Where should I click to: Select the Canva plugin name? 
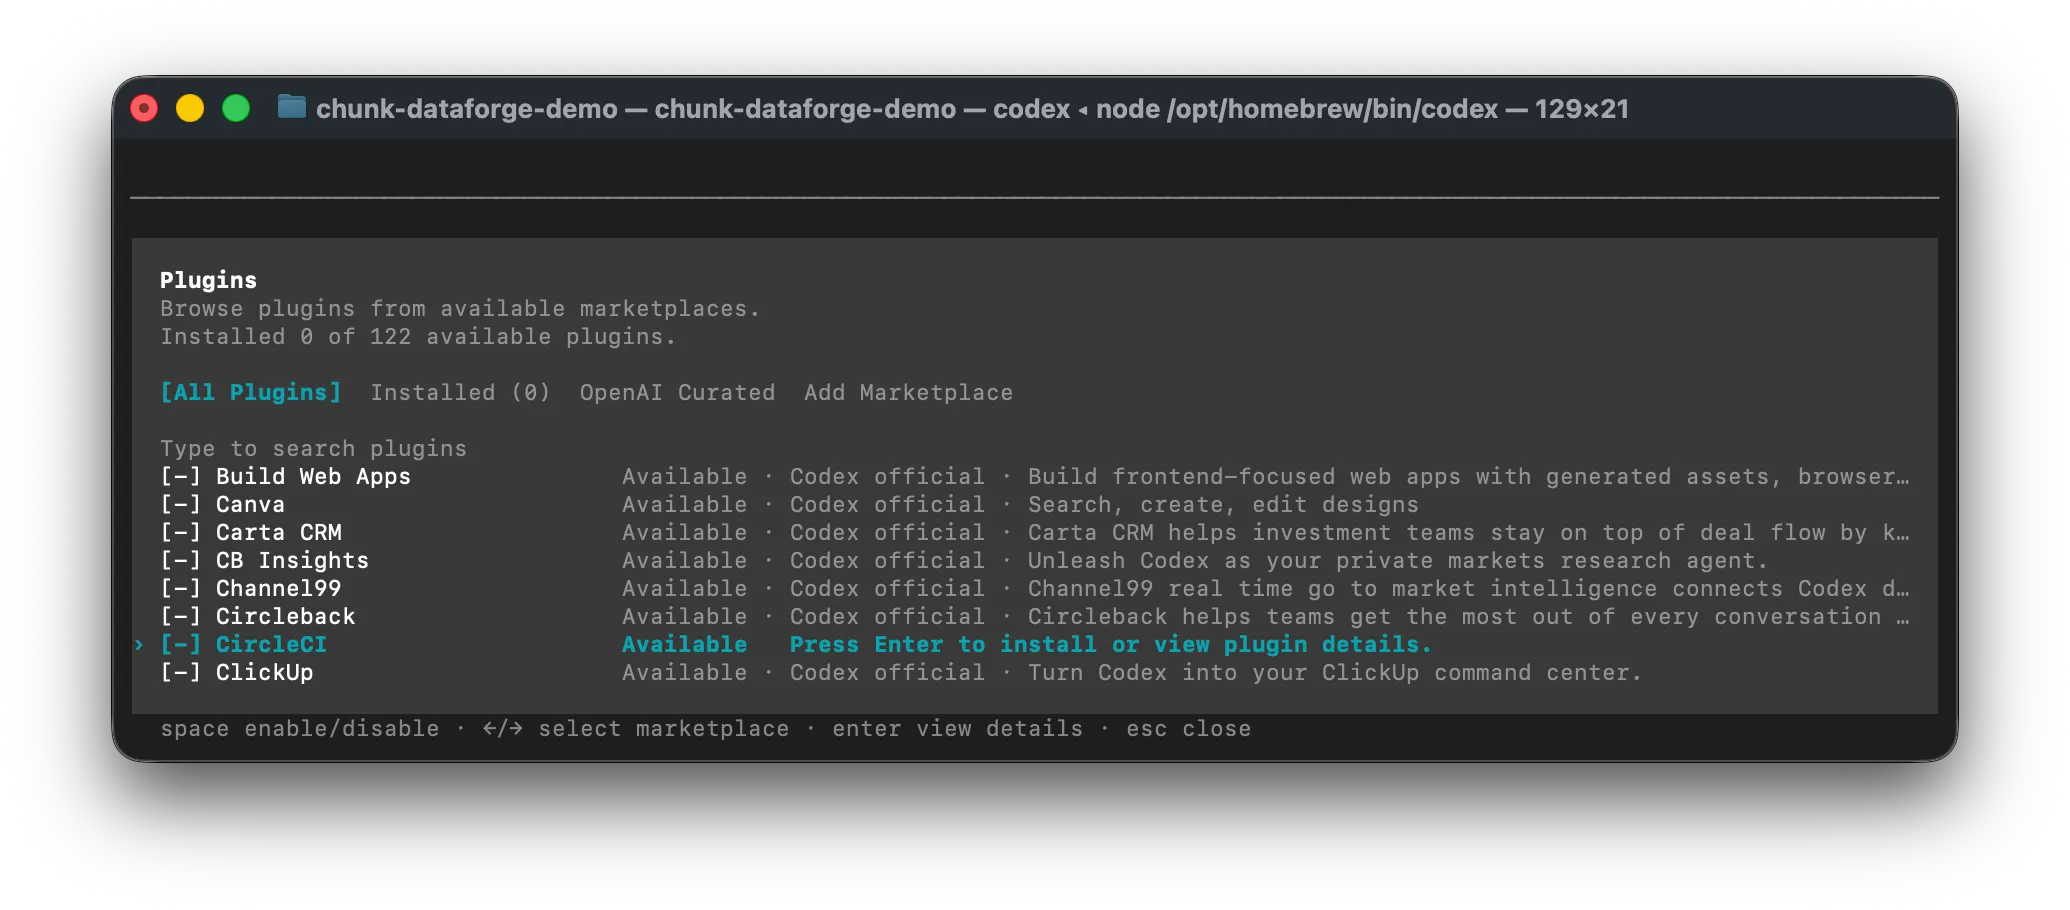250,505
